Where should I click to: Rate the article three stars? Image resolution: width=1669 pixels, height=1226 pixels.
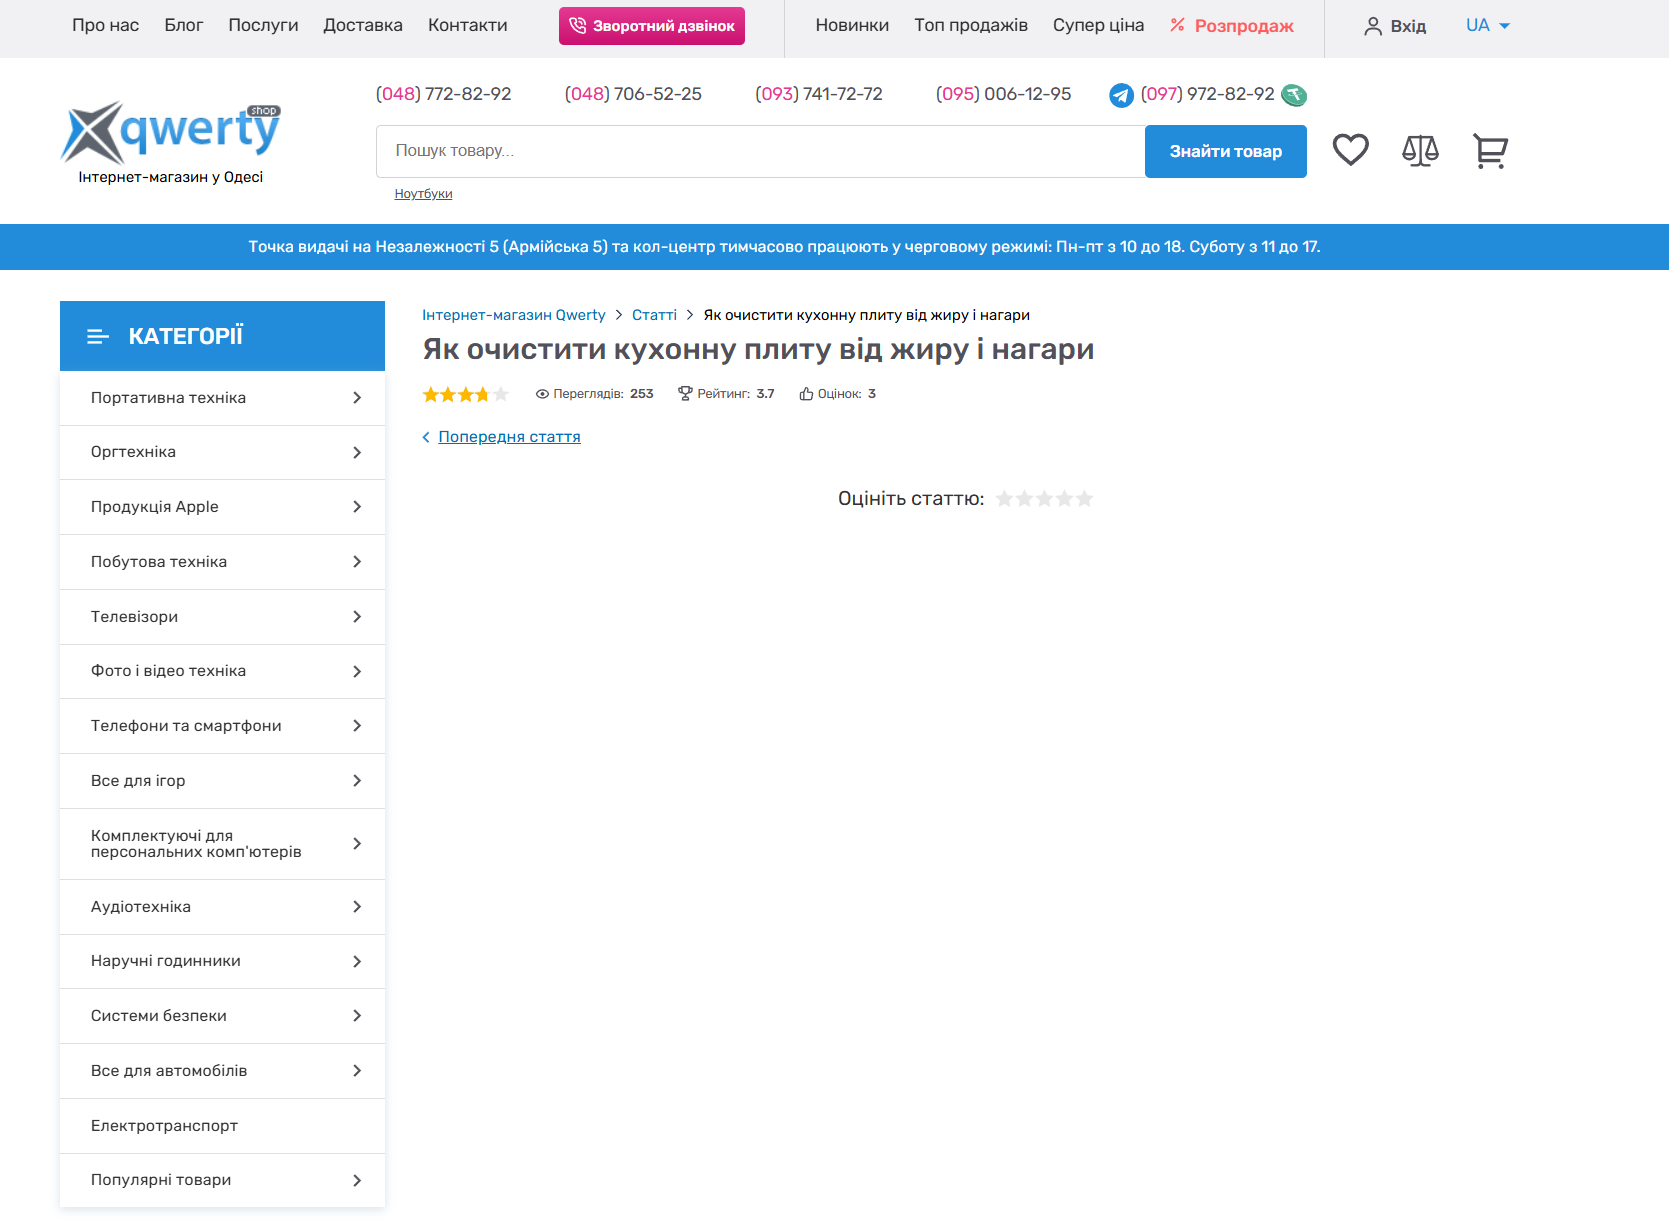[1045, 499]
